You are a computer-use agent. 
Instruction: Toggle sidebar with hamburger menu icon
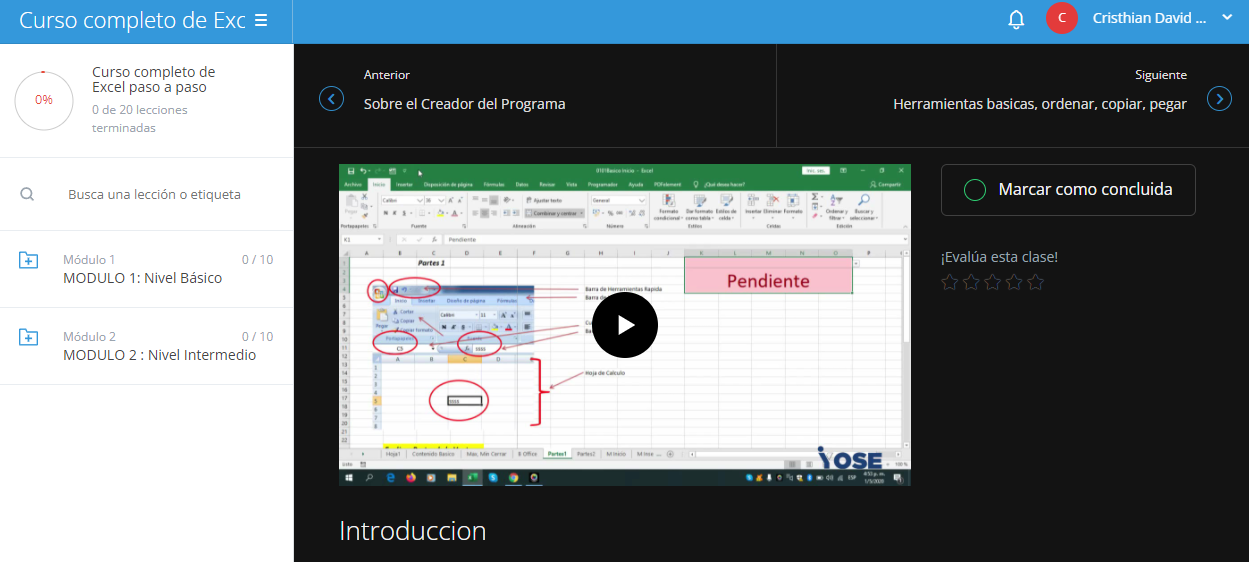tap(261, 20)
